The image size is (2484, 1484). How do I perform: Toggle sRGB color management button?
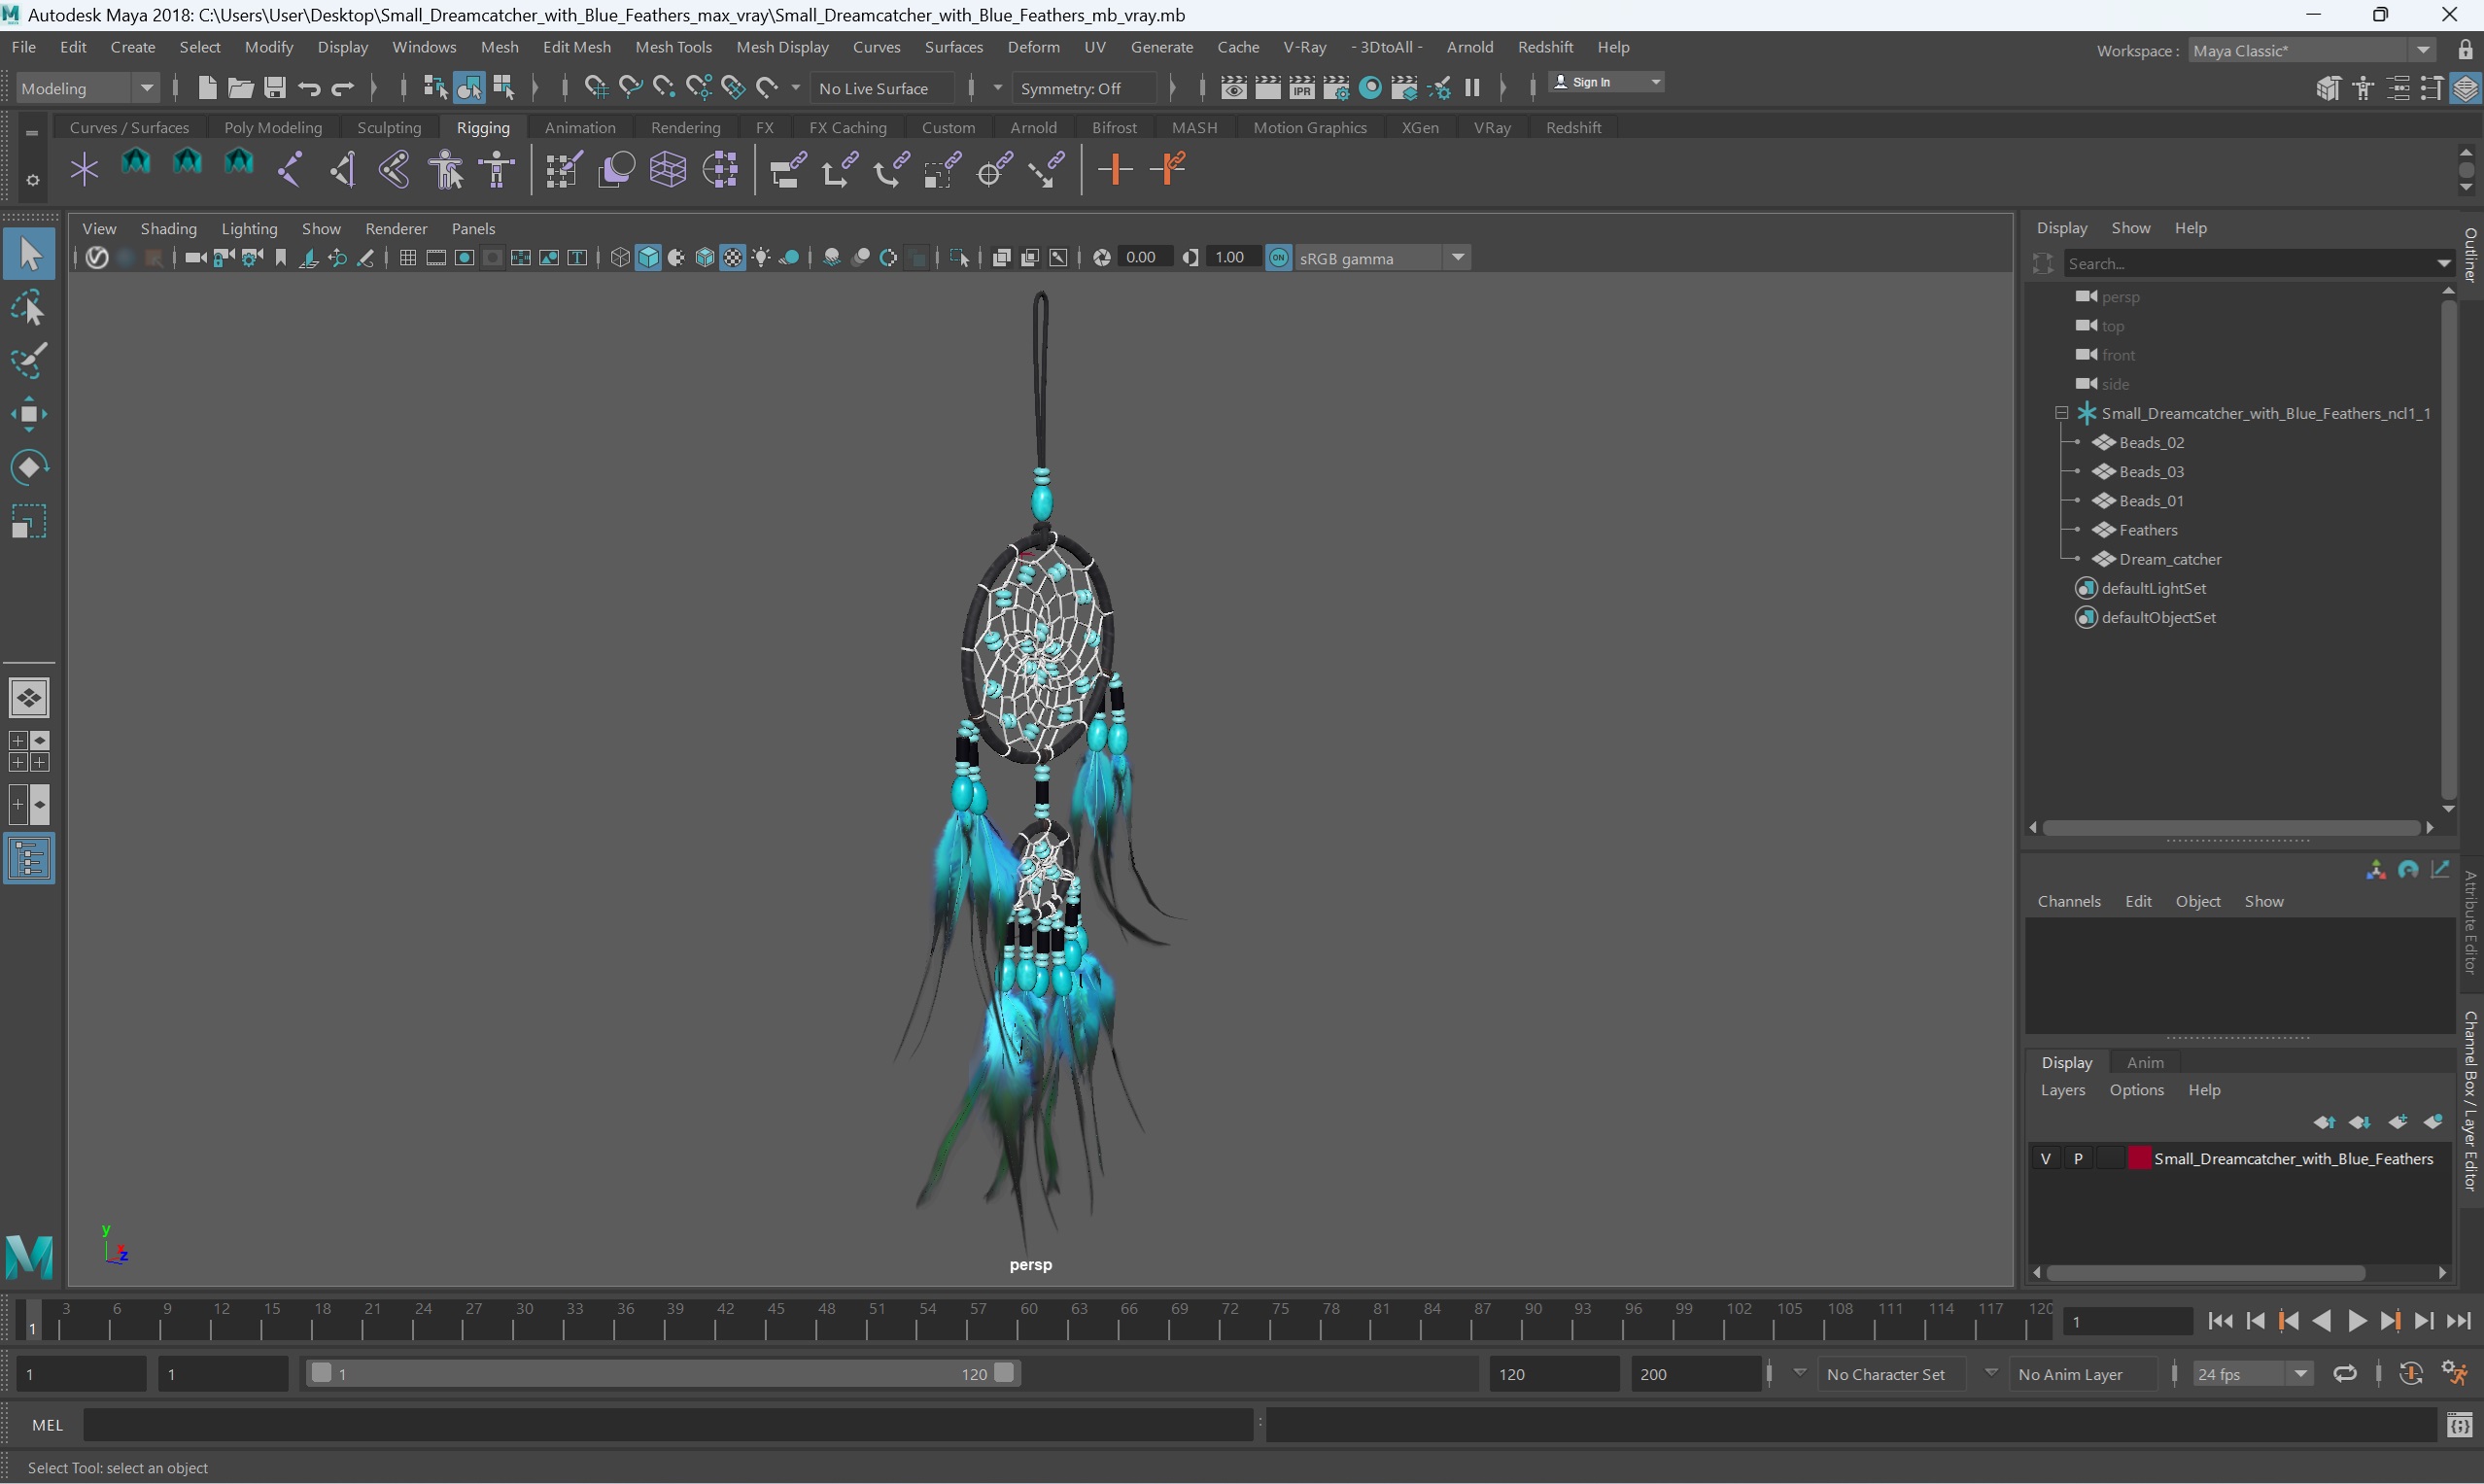click(1279, 258)
